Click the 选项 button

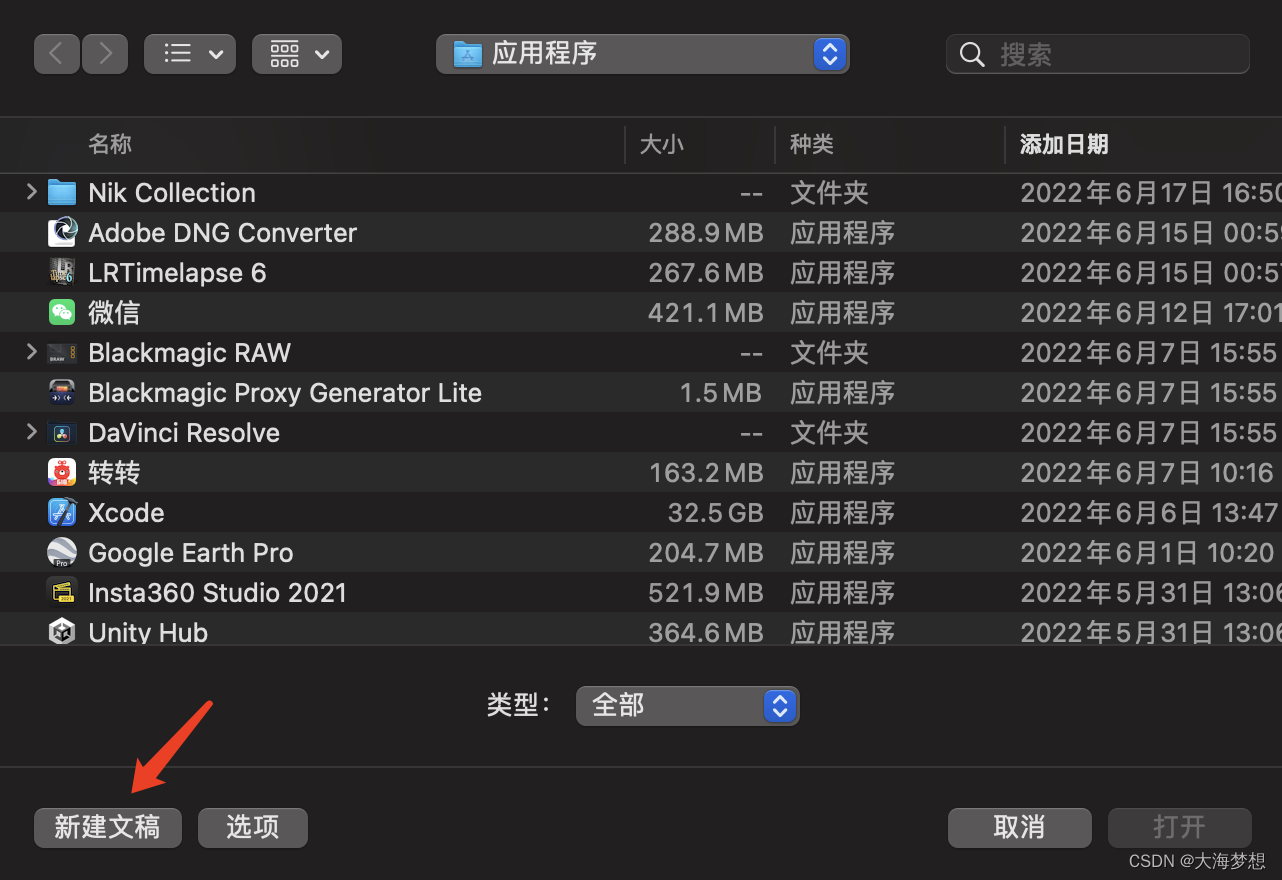[x=253, y=828]
